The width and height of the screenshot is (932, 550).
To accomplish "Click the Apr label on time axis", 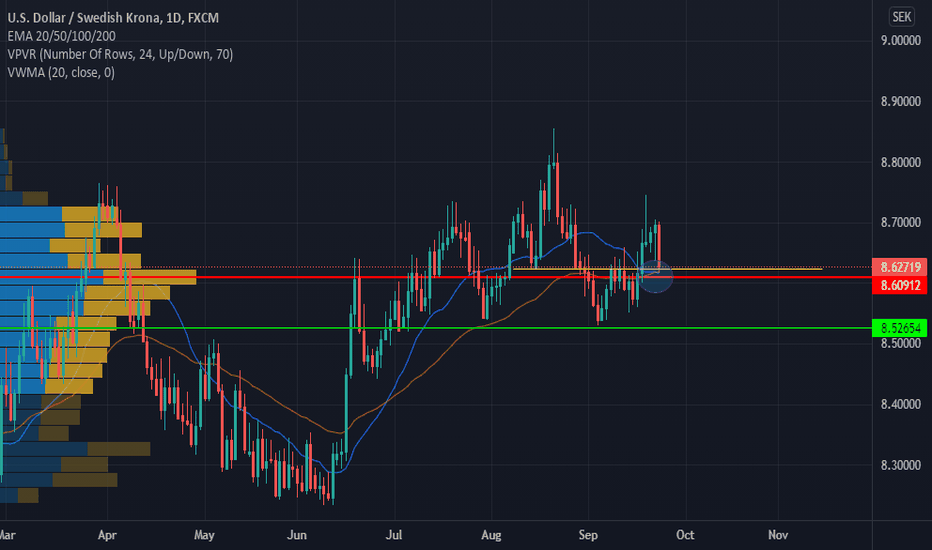I will (107, 535).
